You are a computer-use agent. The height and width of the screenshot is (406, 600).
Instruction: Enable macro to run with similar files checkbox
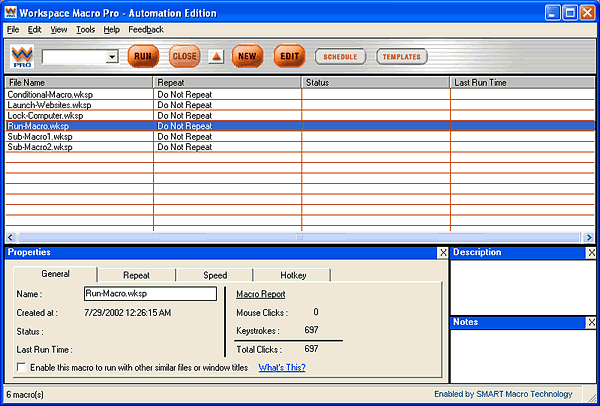(x=22, y=368)
